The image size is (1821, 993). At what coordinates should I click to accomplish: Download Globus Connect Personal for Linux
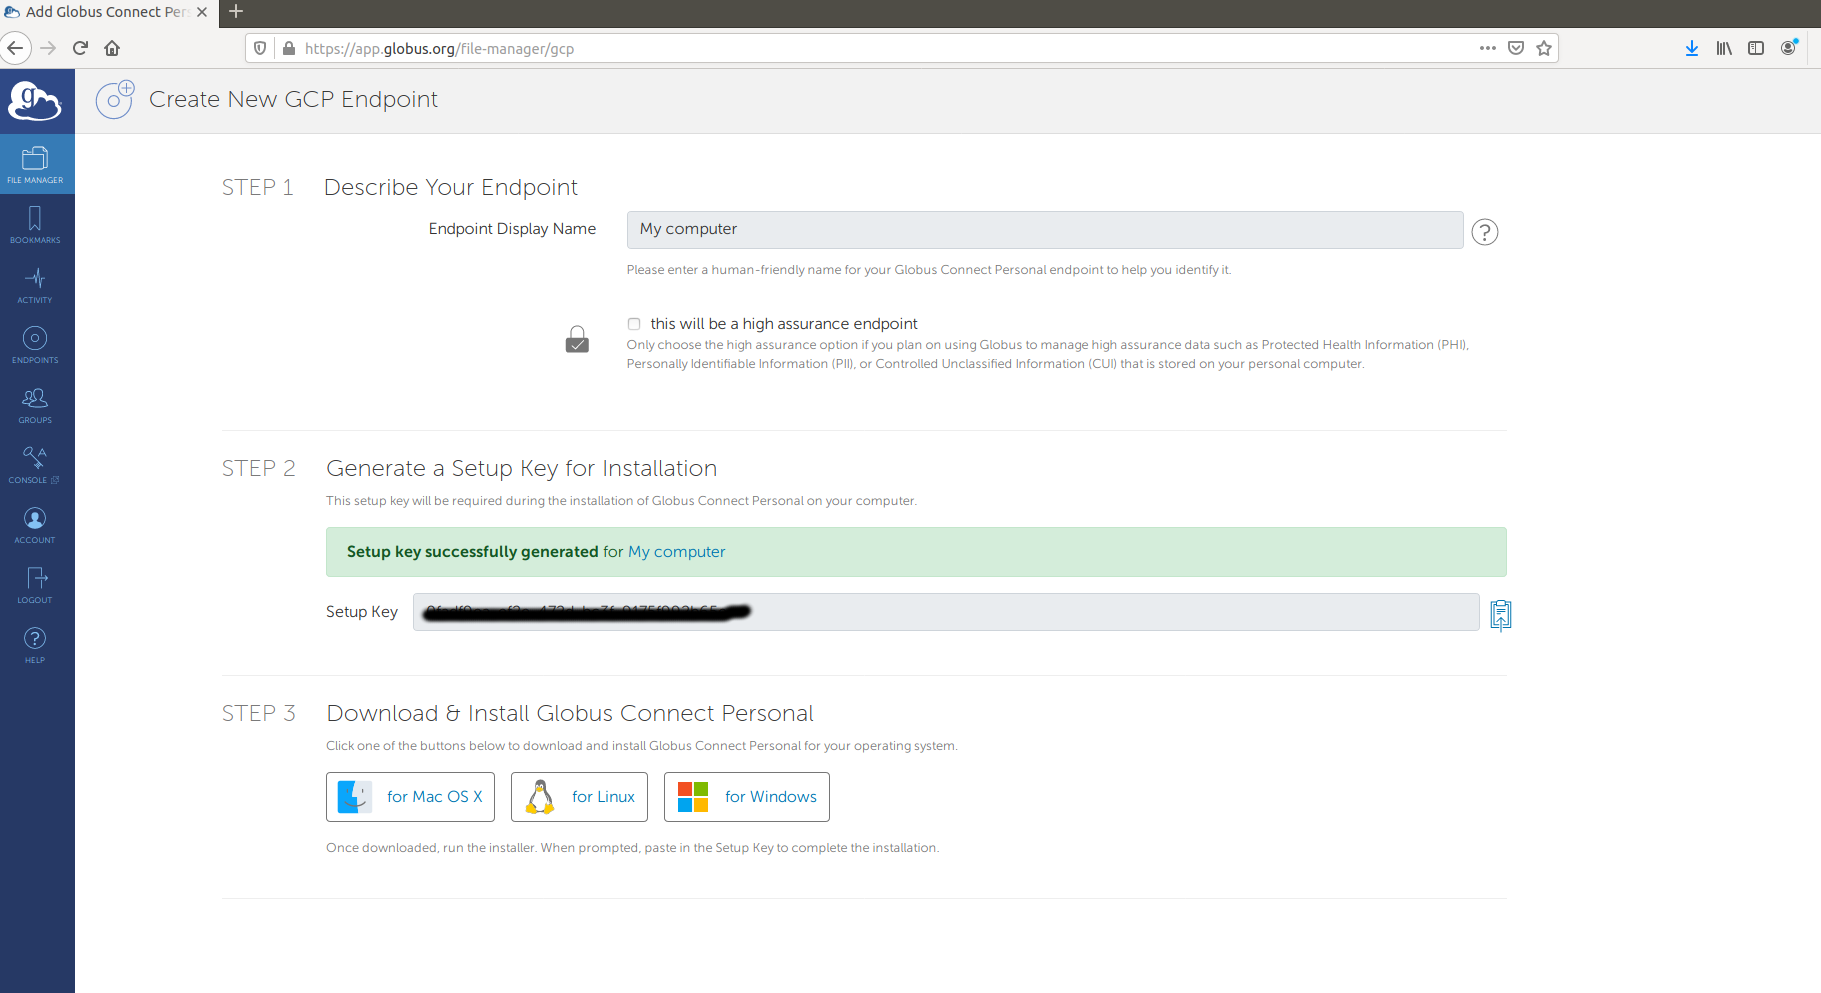point(579,796)
